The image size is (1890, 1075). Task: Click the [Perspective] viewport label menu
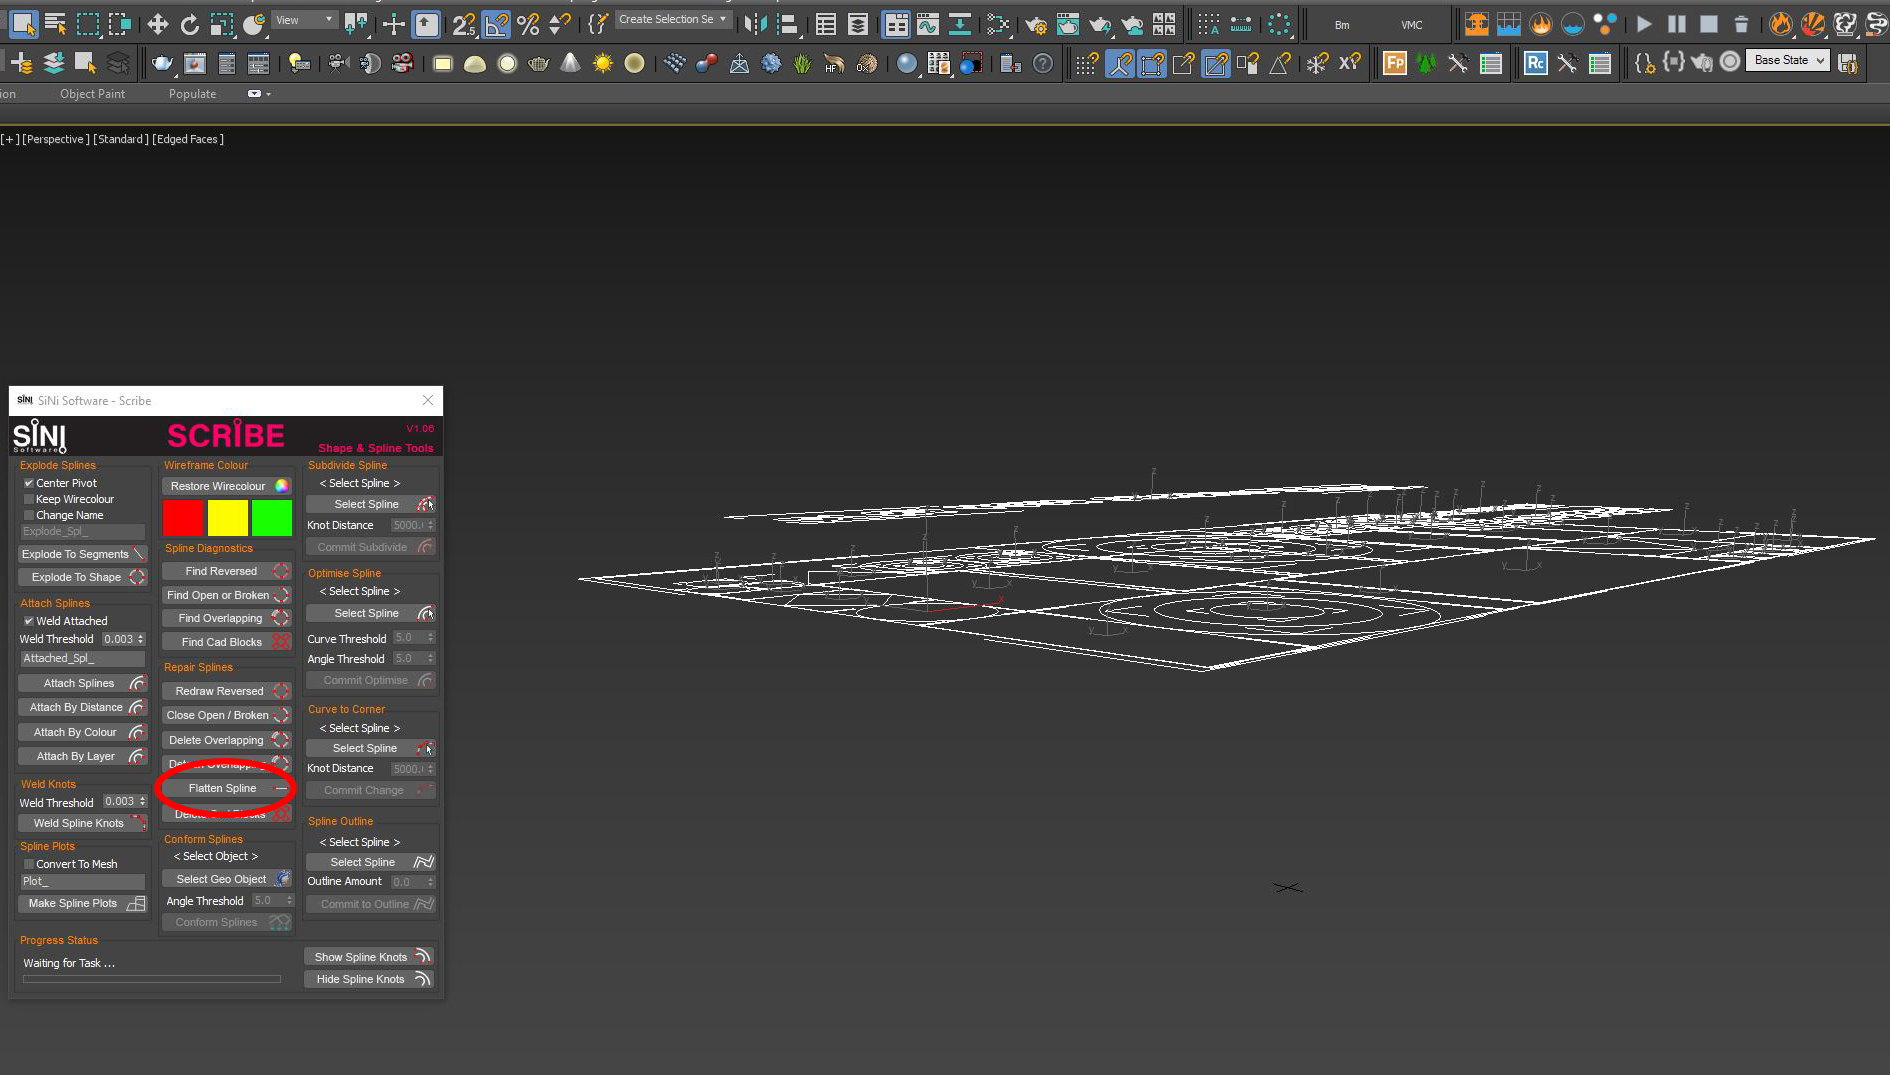tap(56, 139)
